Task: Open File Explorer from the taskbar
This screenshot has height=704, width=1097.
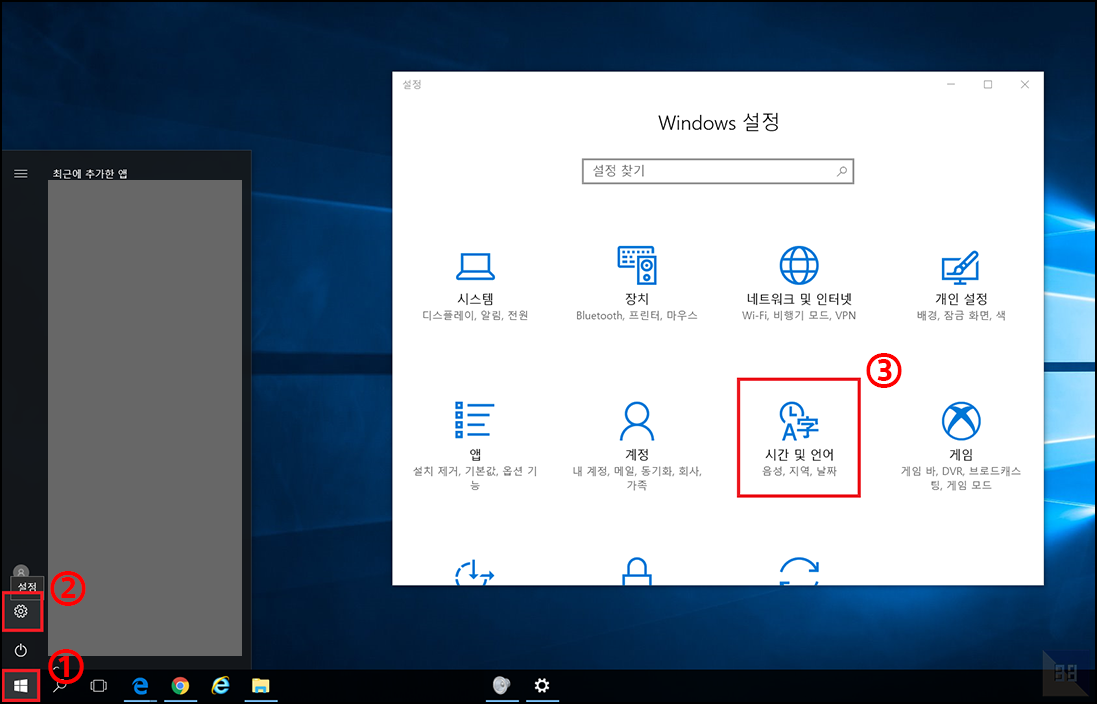Action: click(261, 686)
